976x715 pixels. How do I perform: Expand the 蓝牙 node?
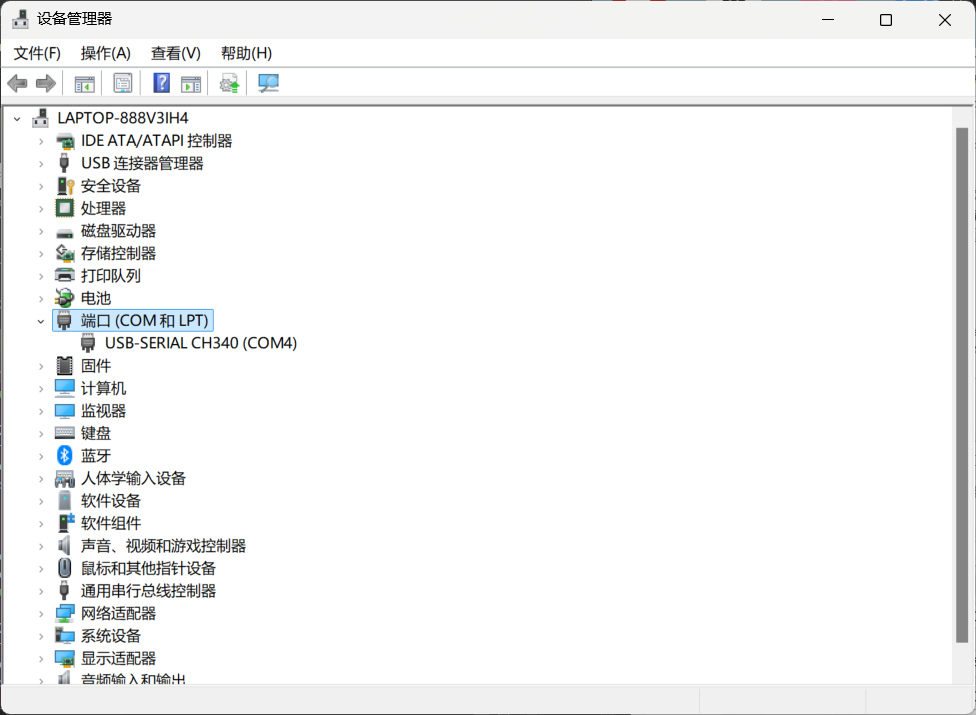tap(41, 456)
